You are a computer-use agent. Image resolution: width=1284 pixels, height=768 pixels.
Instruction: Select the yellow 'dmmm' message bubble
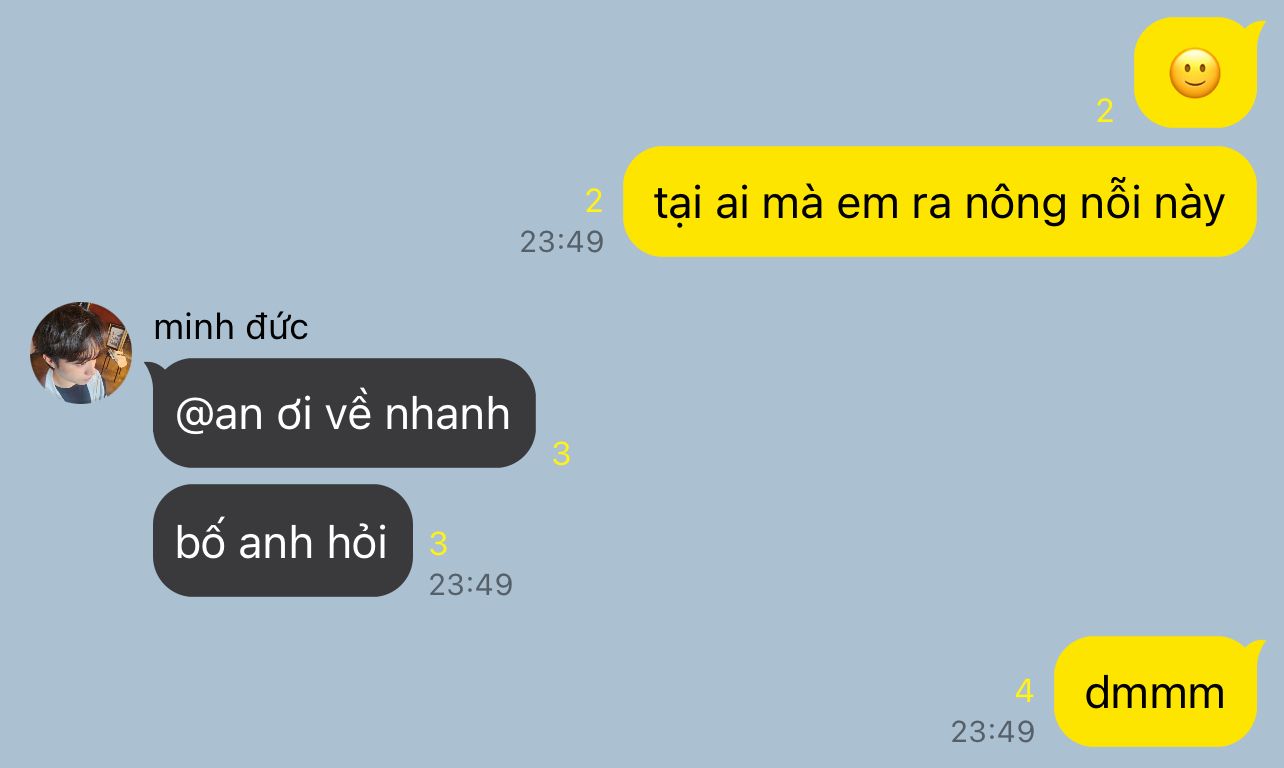(x=1155, y=692)
